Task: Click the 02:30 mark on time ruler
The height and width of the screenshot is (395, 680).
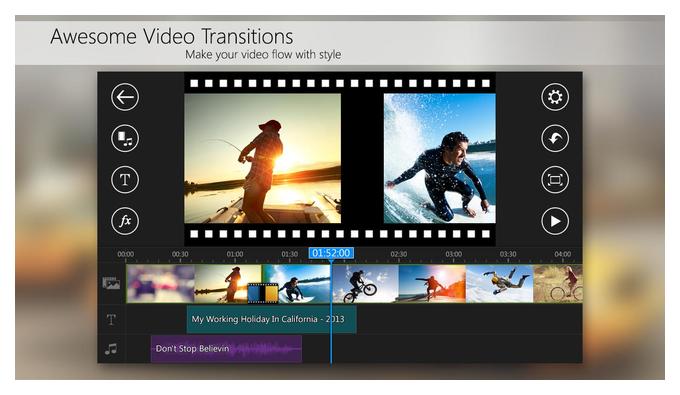Action: pyautogui.click(x=399, y=254)
